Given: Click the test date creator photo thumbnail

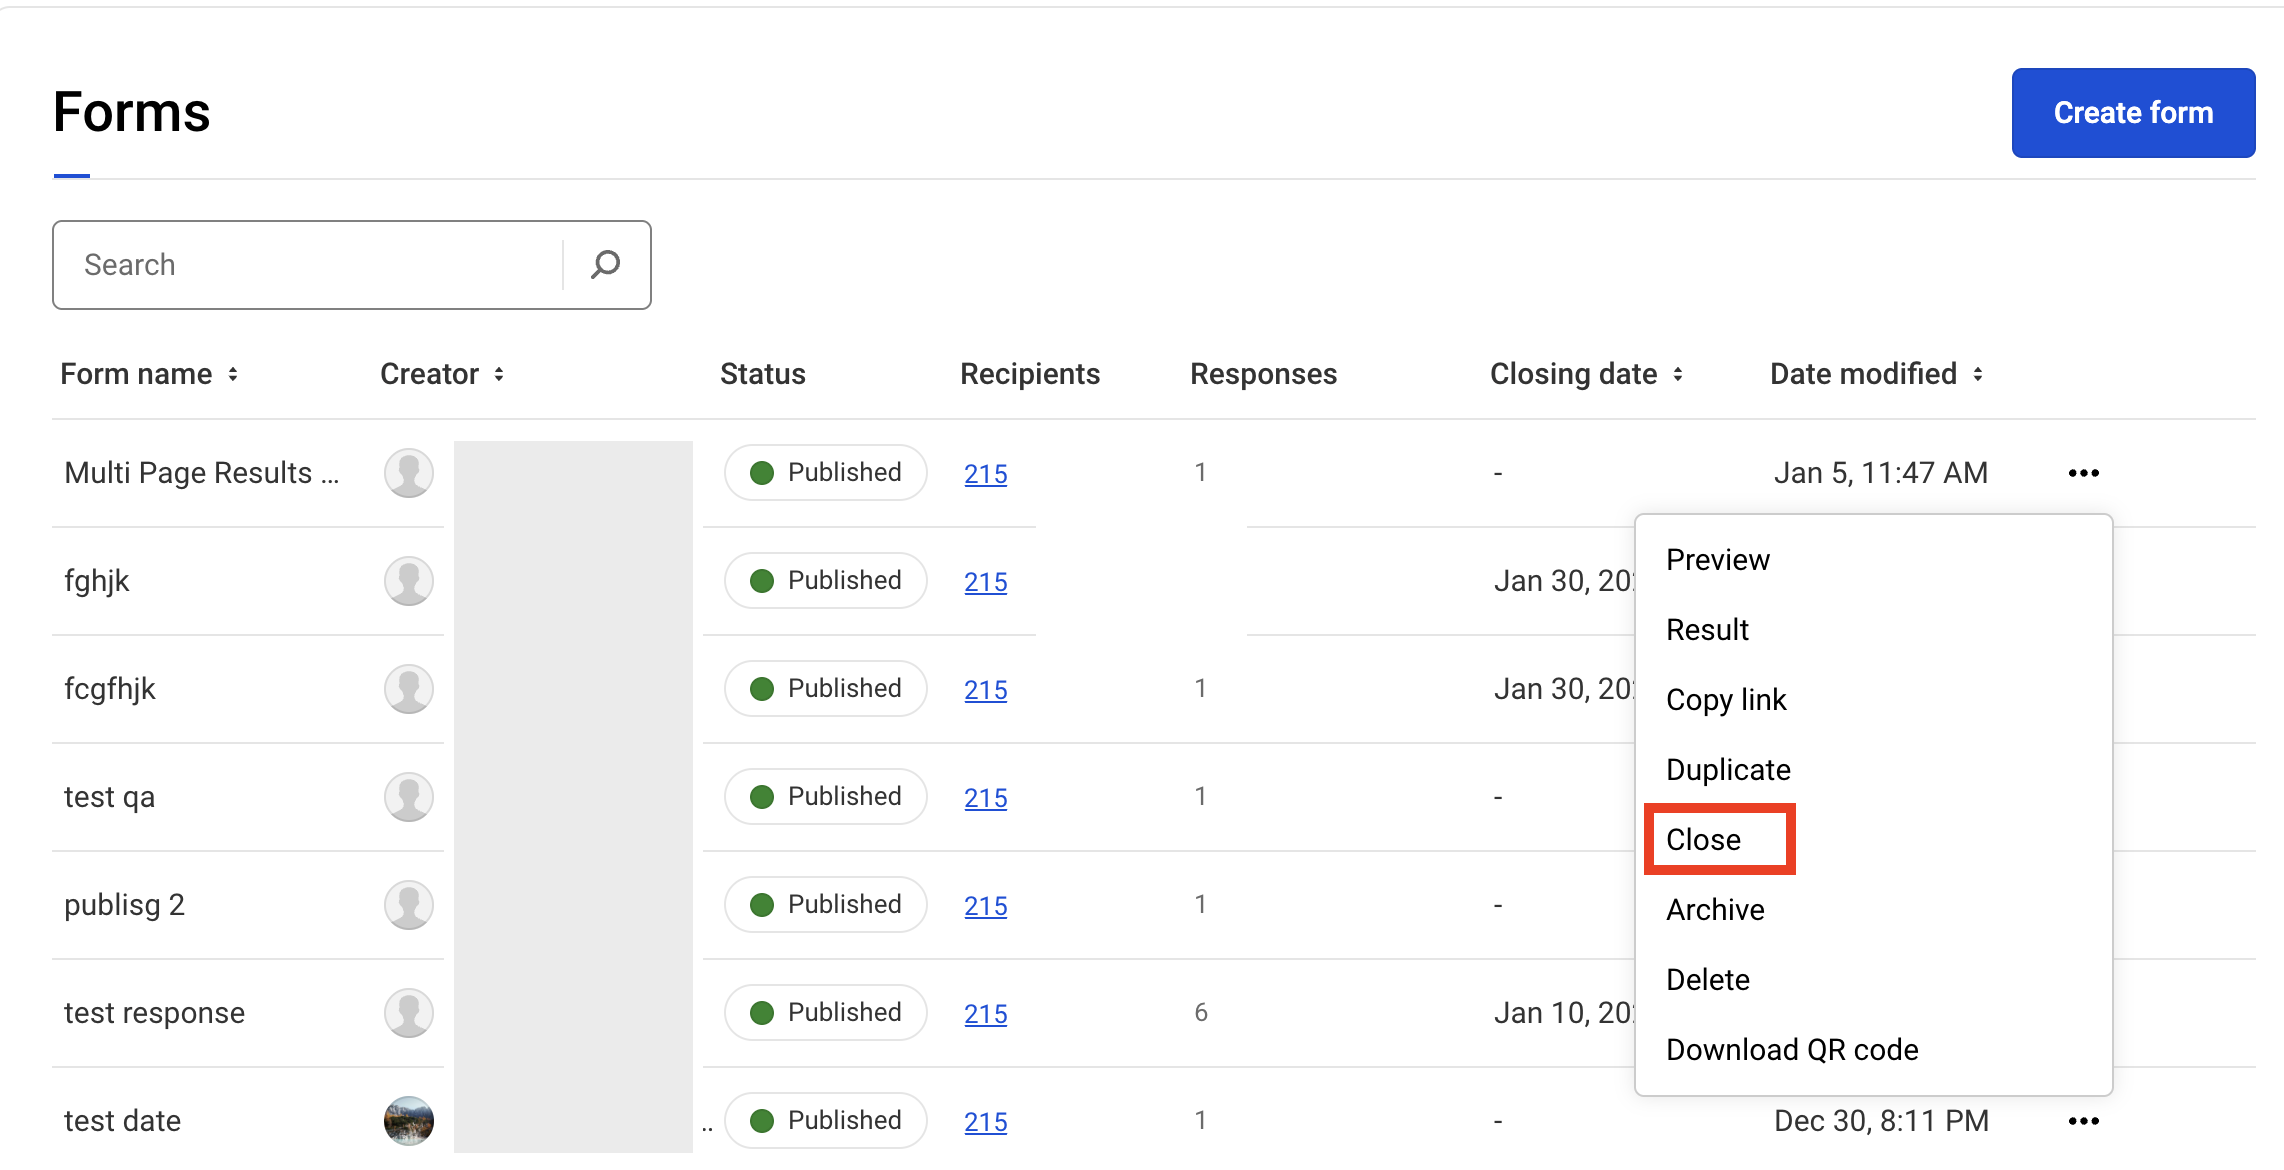Looking at the screenshot, I should point(408,1120).
